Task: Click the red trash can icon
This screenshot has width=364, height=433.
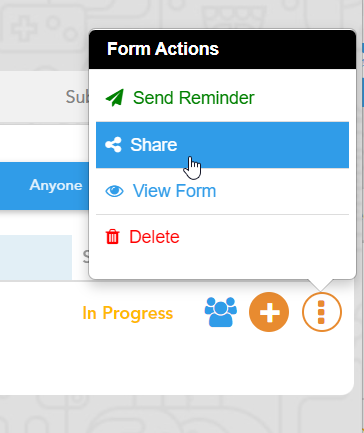Action: point(112,237)
